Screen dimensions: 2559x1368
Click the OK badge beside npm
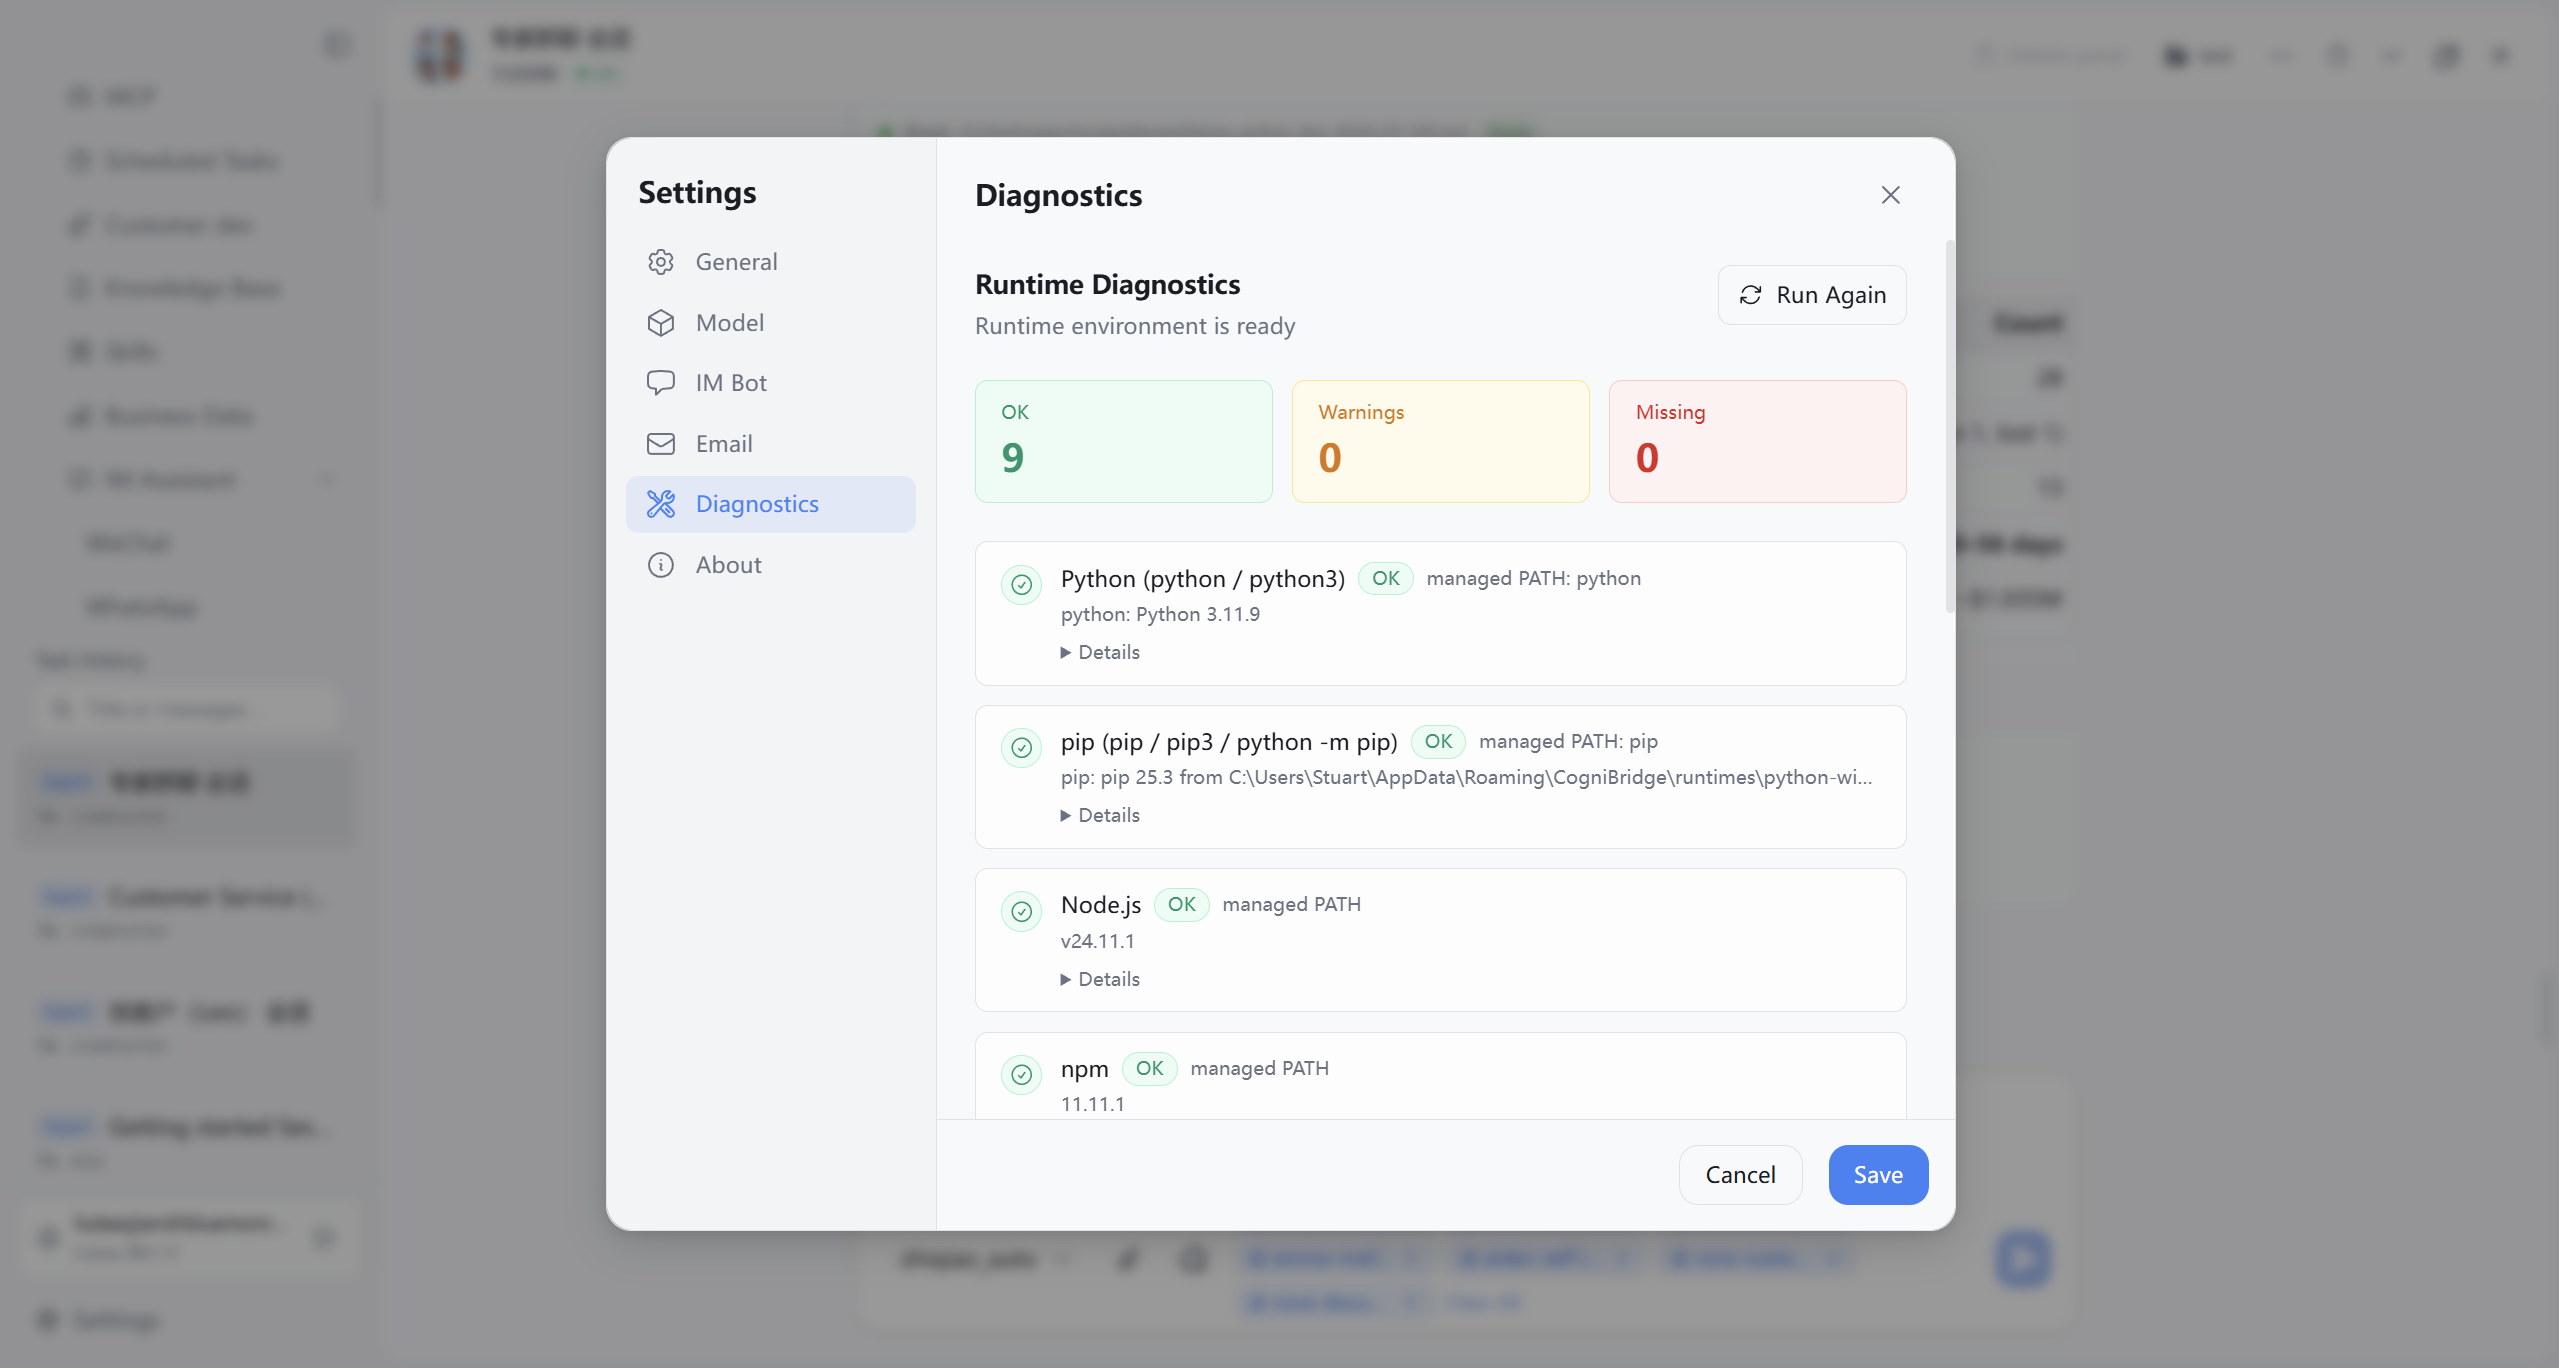coord(1149,1068)
